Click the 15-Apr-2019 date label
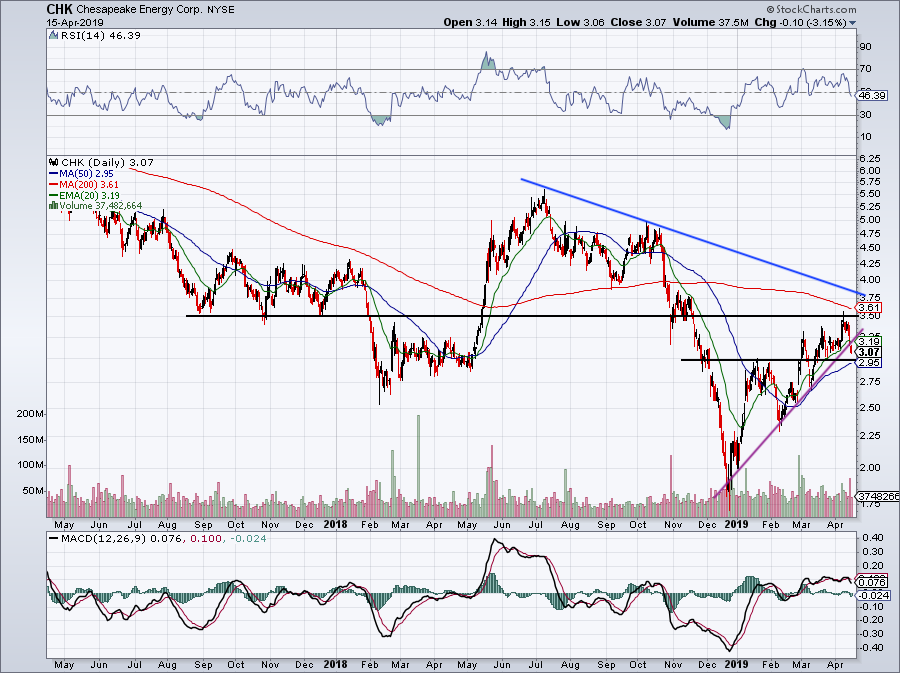Viewport: 900px width, 673px height. click(75, 23)
